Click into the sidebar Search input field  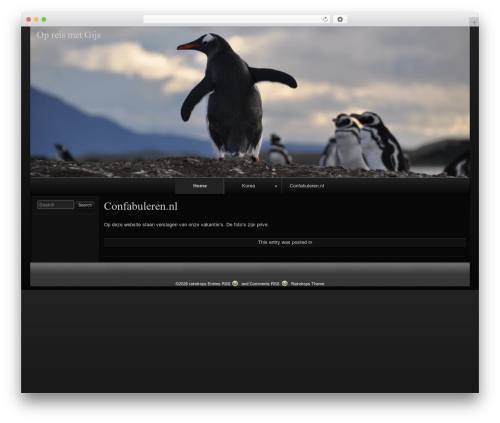pyautogui.click(x=55, y=205)
